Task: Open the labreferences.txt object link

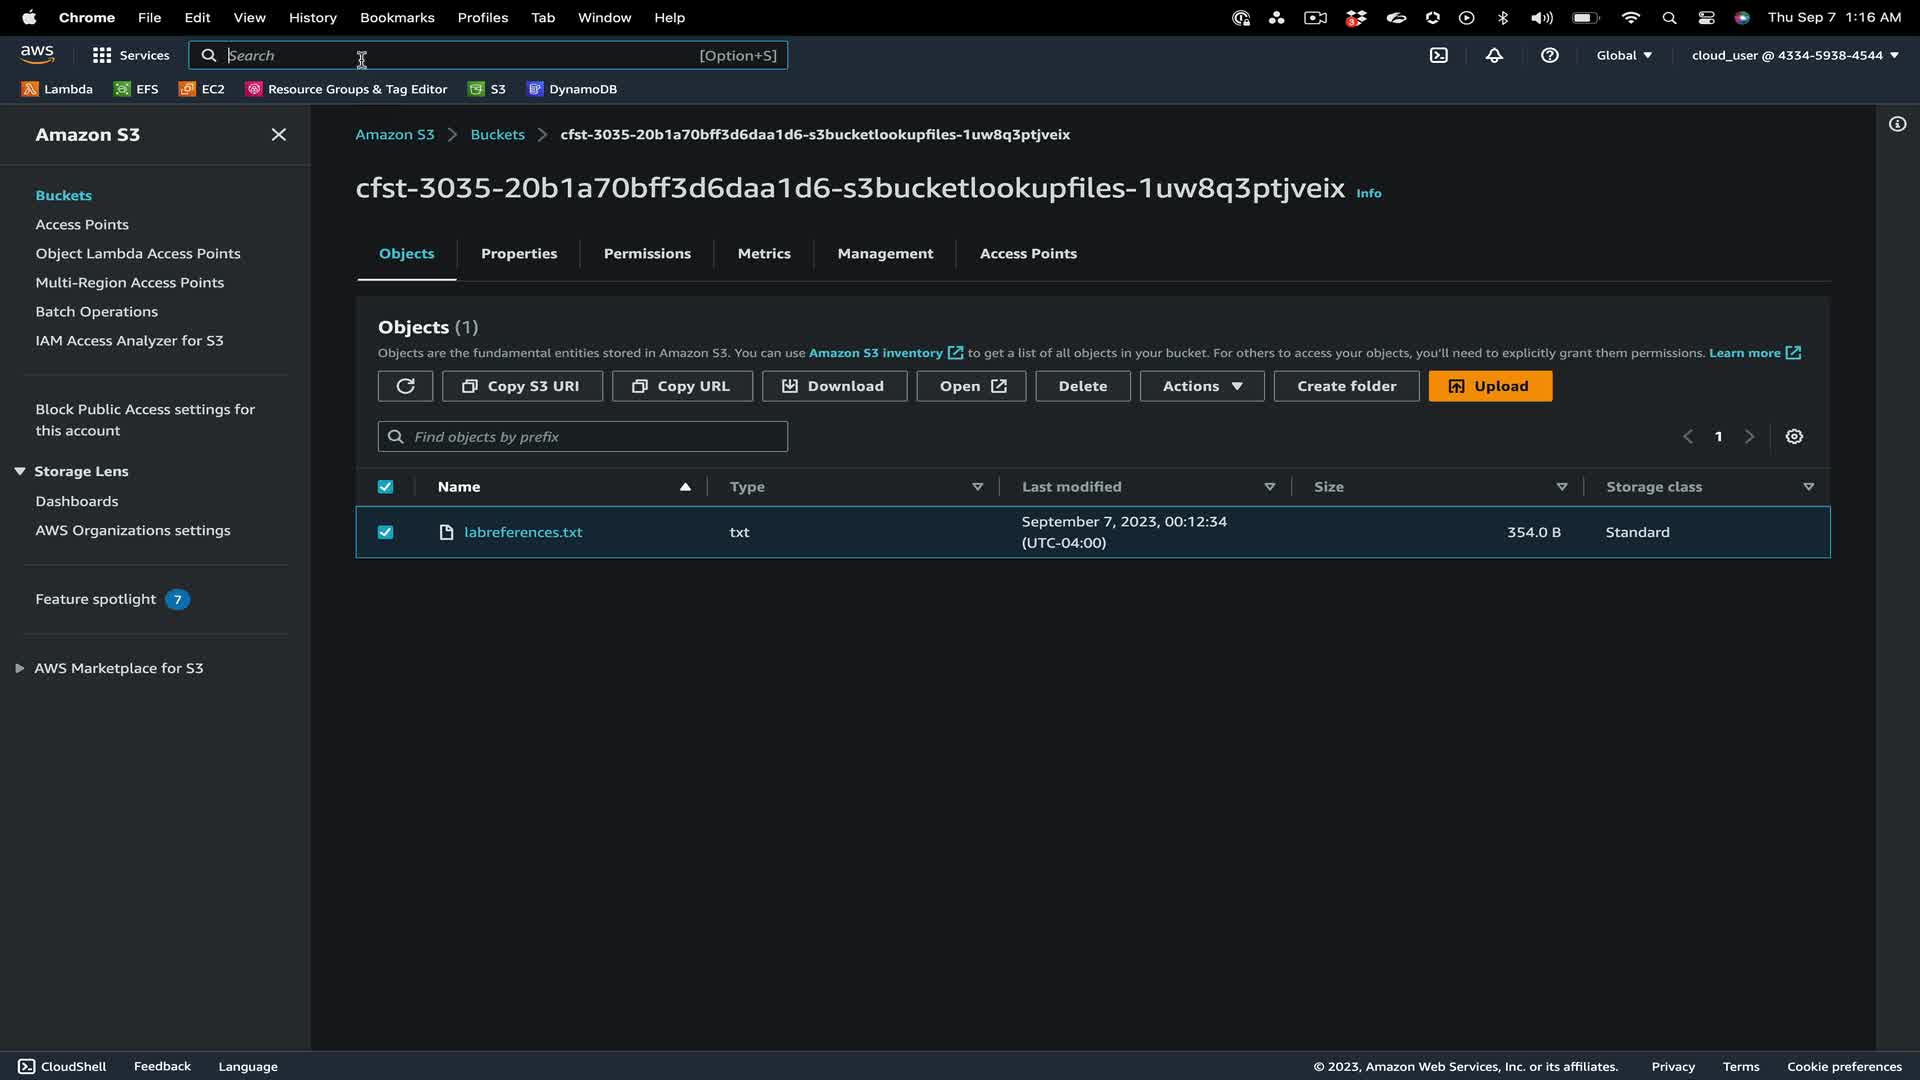Action: pos(523,532)
